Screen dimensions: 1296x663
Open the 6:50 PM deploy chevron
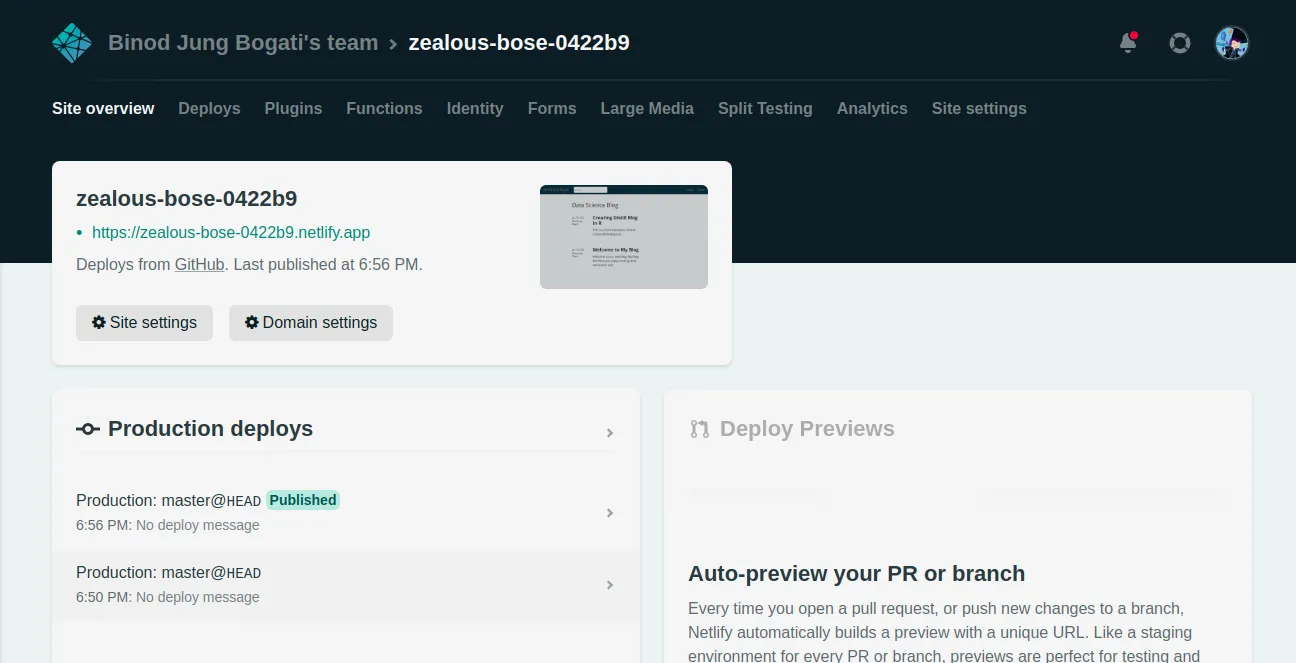tap(610, 585)
